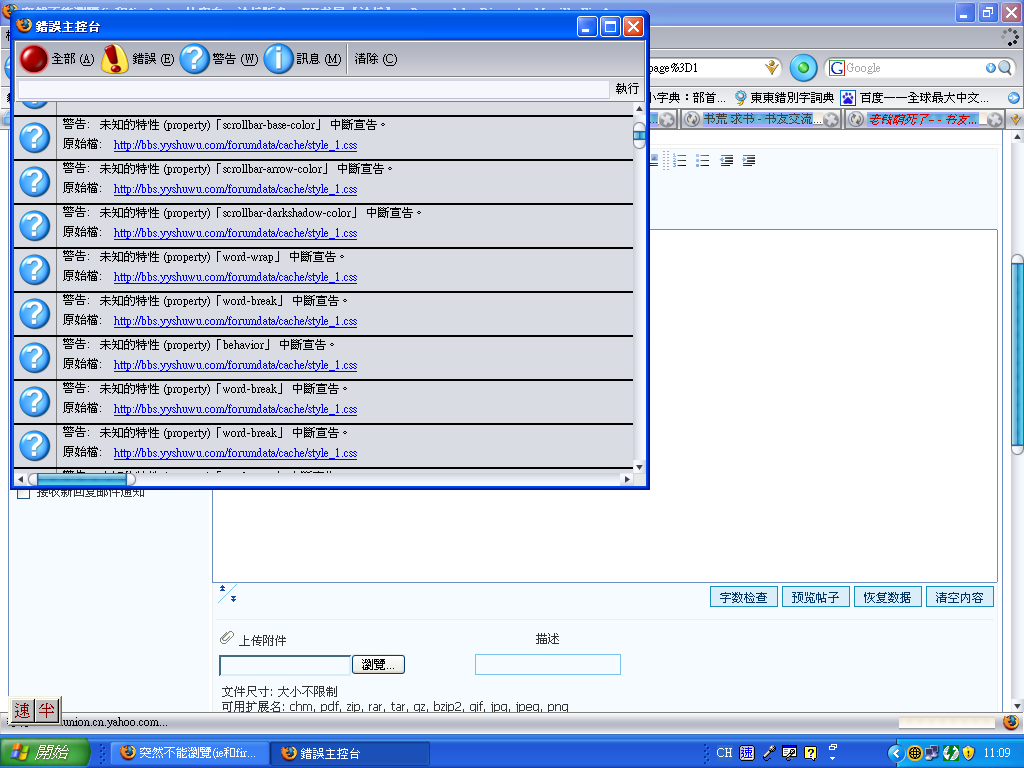
Task: Click CH language indicator in language bar
Action: pyautogui.click(x=724, y=752)
